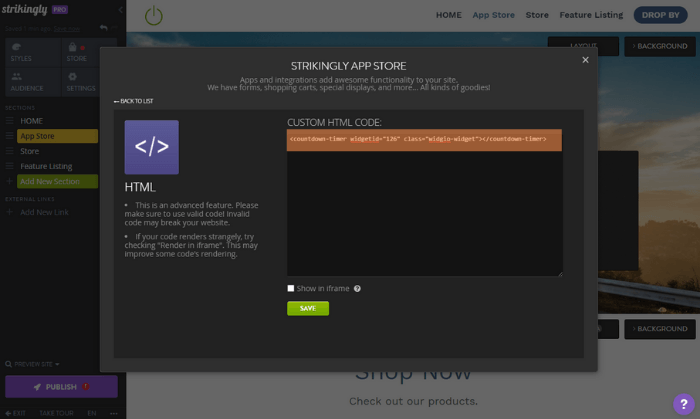Screen dimensions: 700x419
Task: Open the help question mark bubble
Action: 684,404
